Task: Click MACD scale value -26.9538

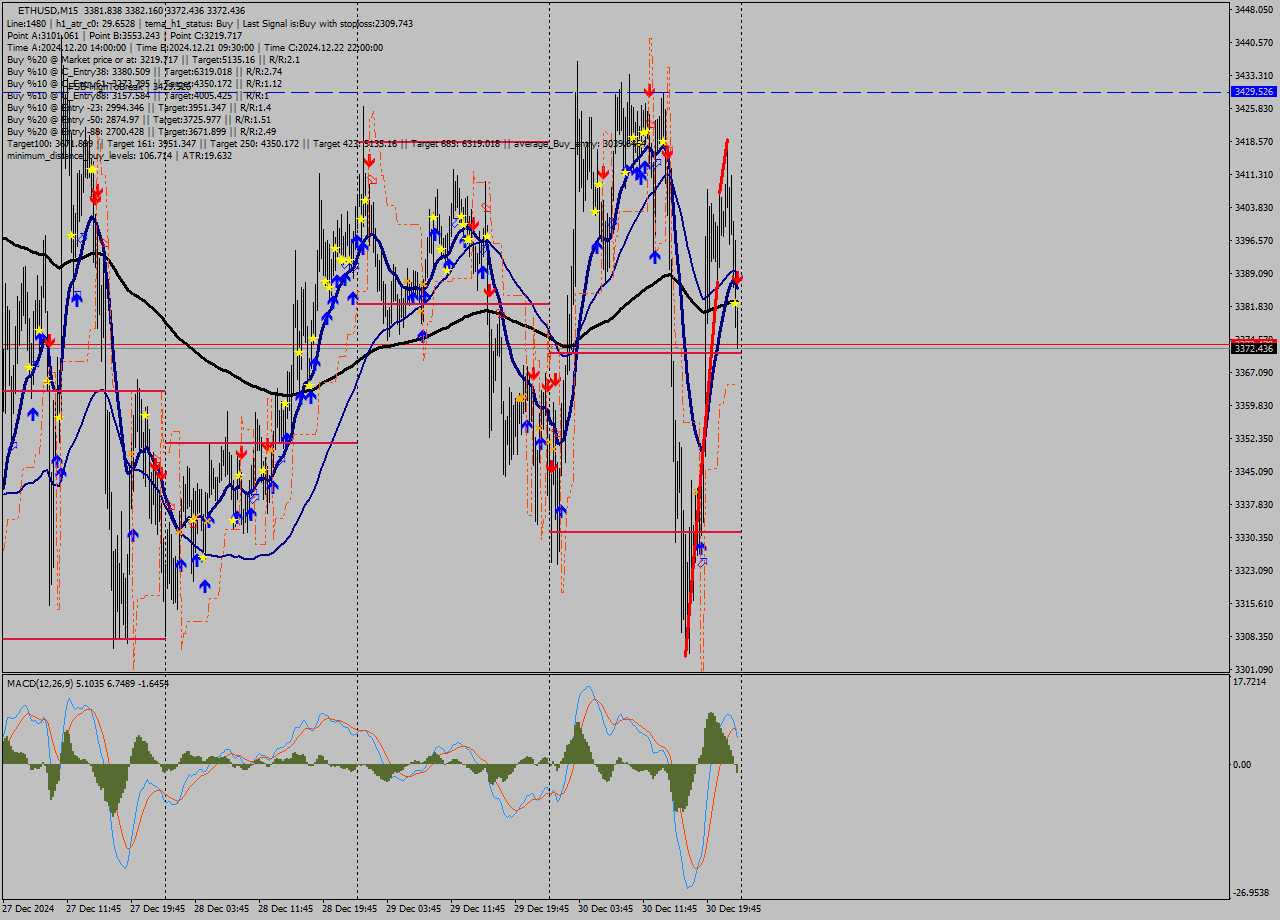Action: (1252, 892)
